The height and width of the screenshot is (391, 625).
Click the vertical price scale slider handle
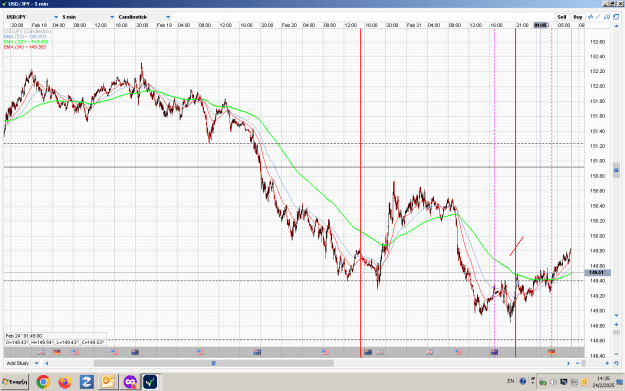click(616, 170)
